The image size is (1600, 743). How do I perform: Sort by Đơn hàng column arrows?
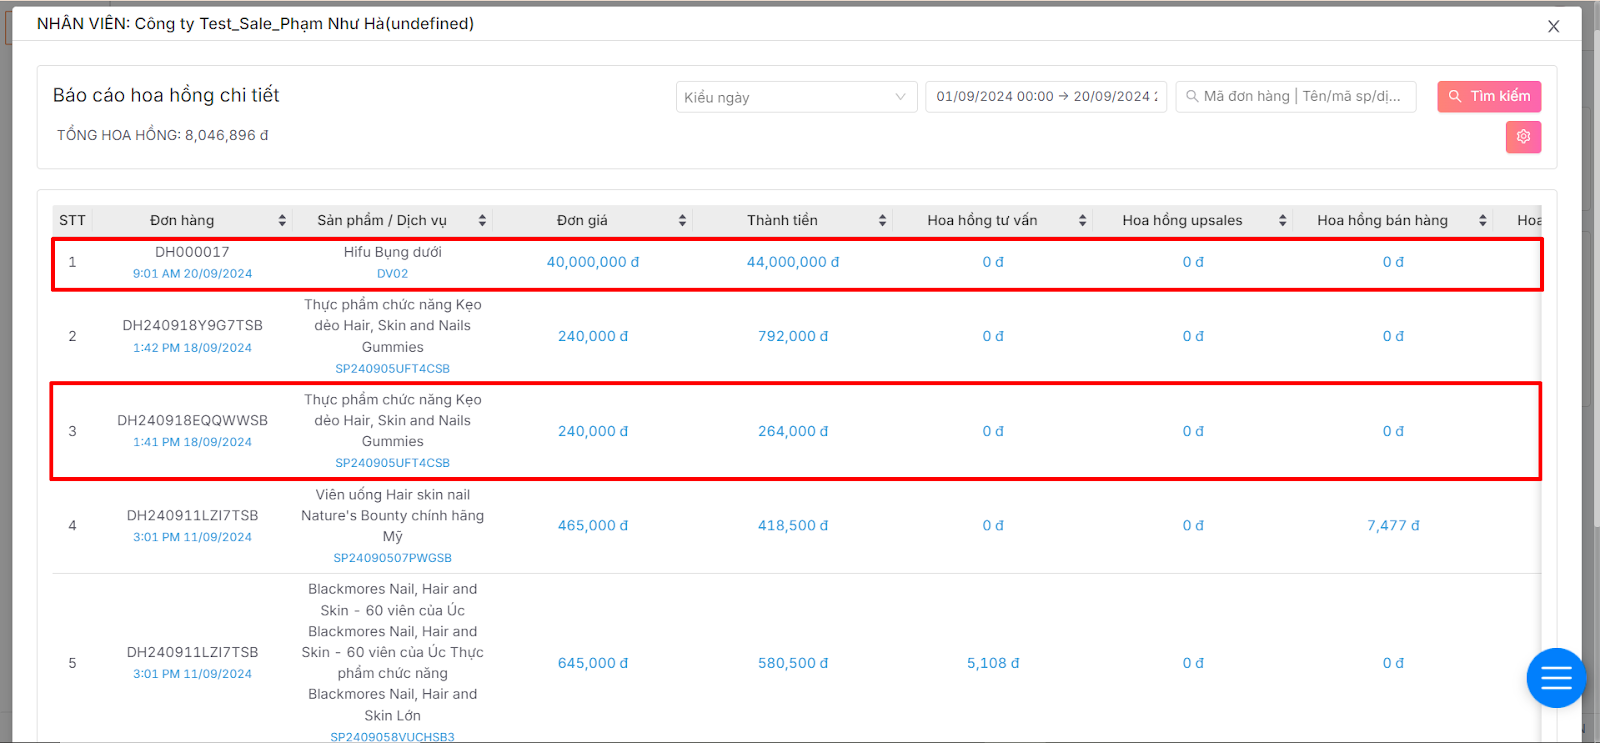(x=282, y=221)
